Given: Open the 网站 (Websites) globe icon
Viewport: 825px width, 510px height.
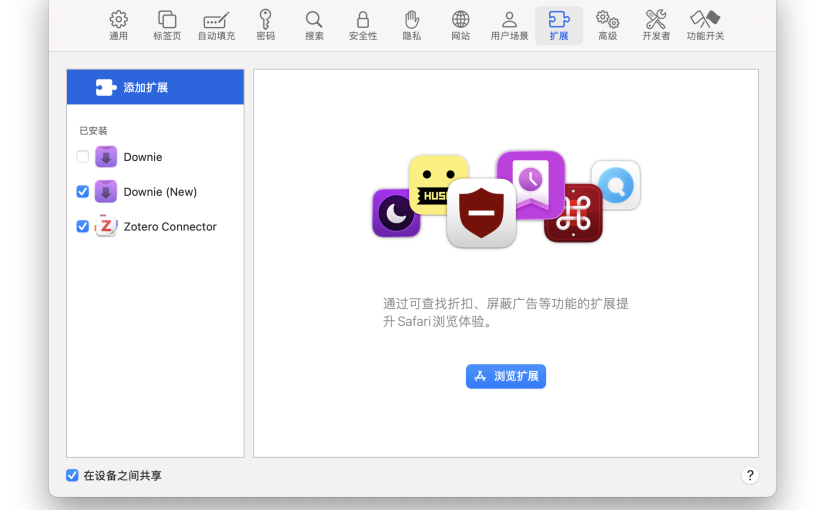Looking at the screenshot, I should click(x=460, y=25).
